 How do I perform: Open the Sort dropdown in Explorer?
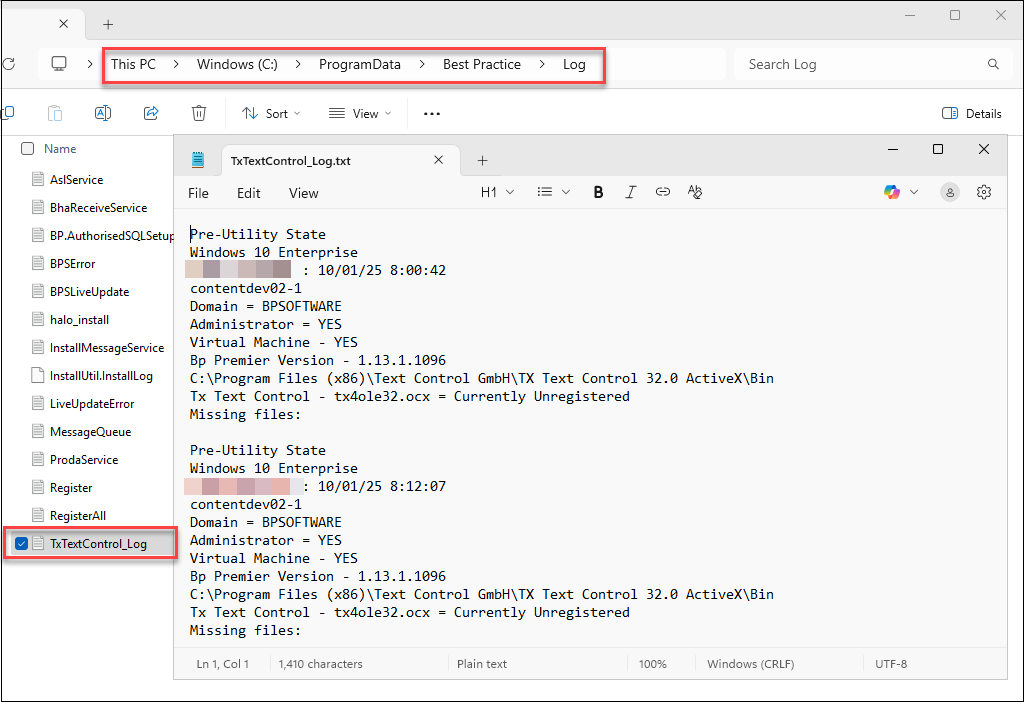[x=271, y=114]
